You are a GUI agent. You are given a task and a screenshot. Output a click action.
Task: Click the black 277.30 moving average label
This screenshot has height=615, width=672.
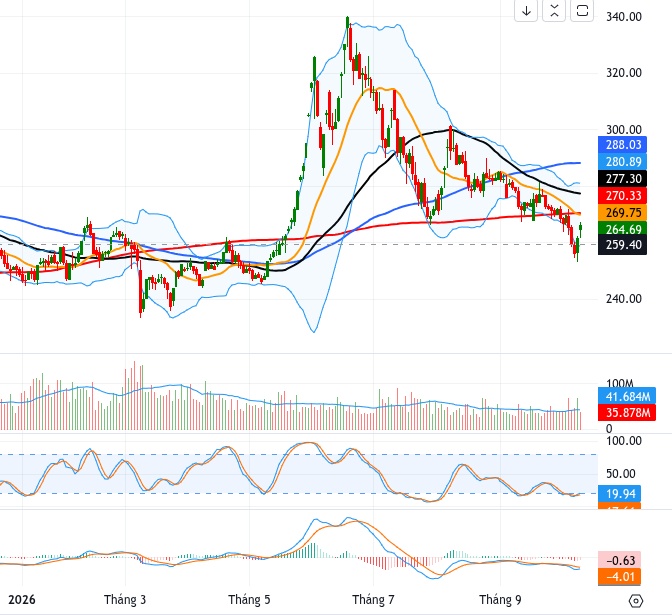[622, 178]
